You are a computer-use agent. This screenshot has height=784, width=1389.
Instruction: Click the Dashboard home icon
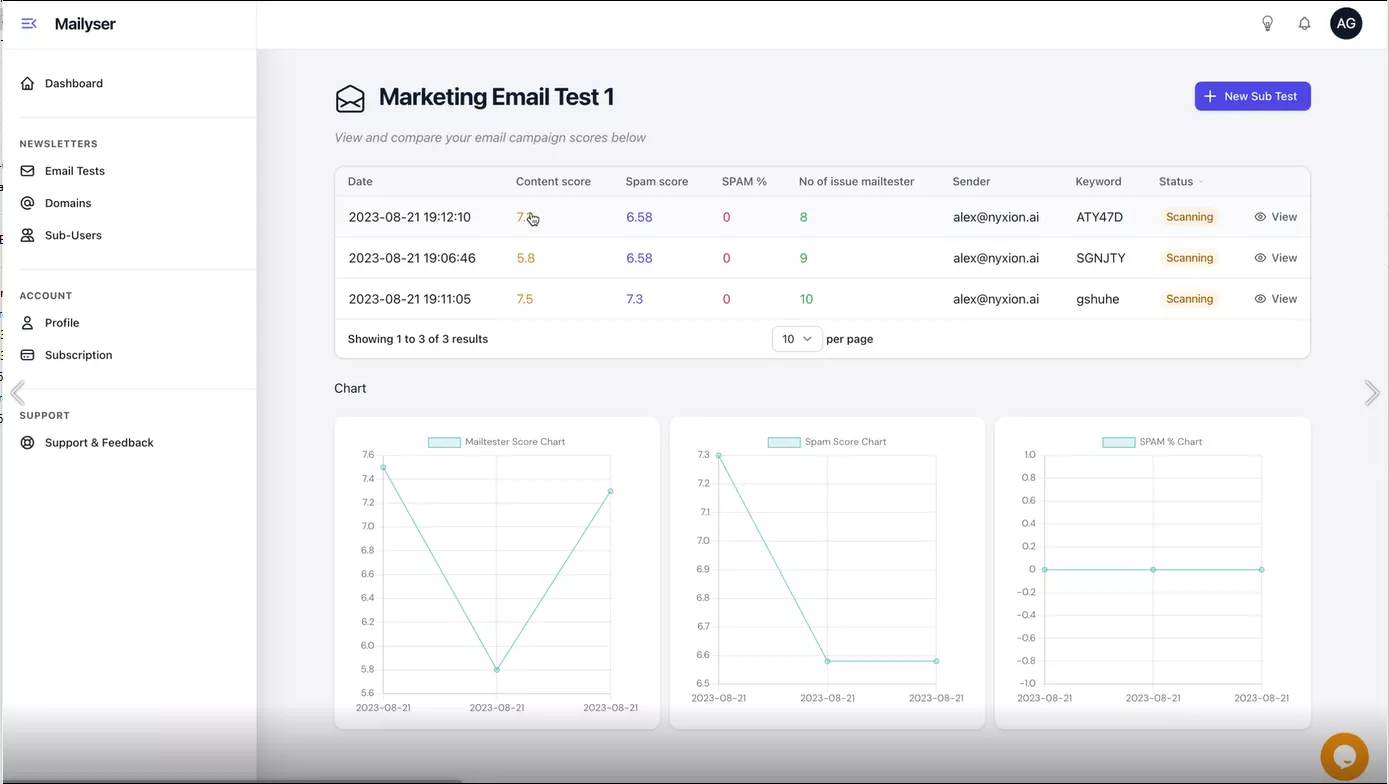click(28, 84)
